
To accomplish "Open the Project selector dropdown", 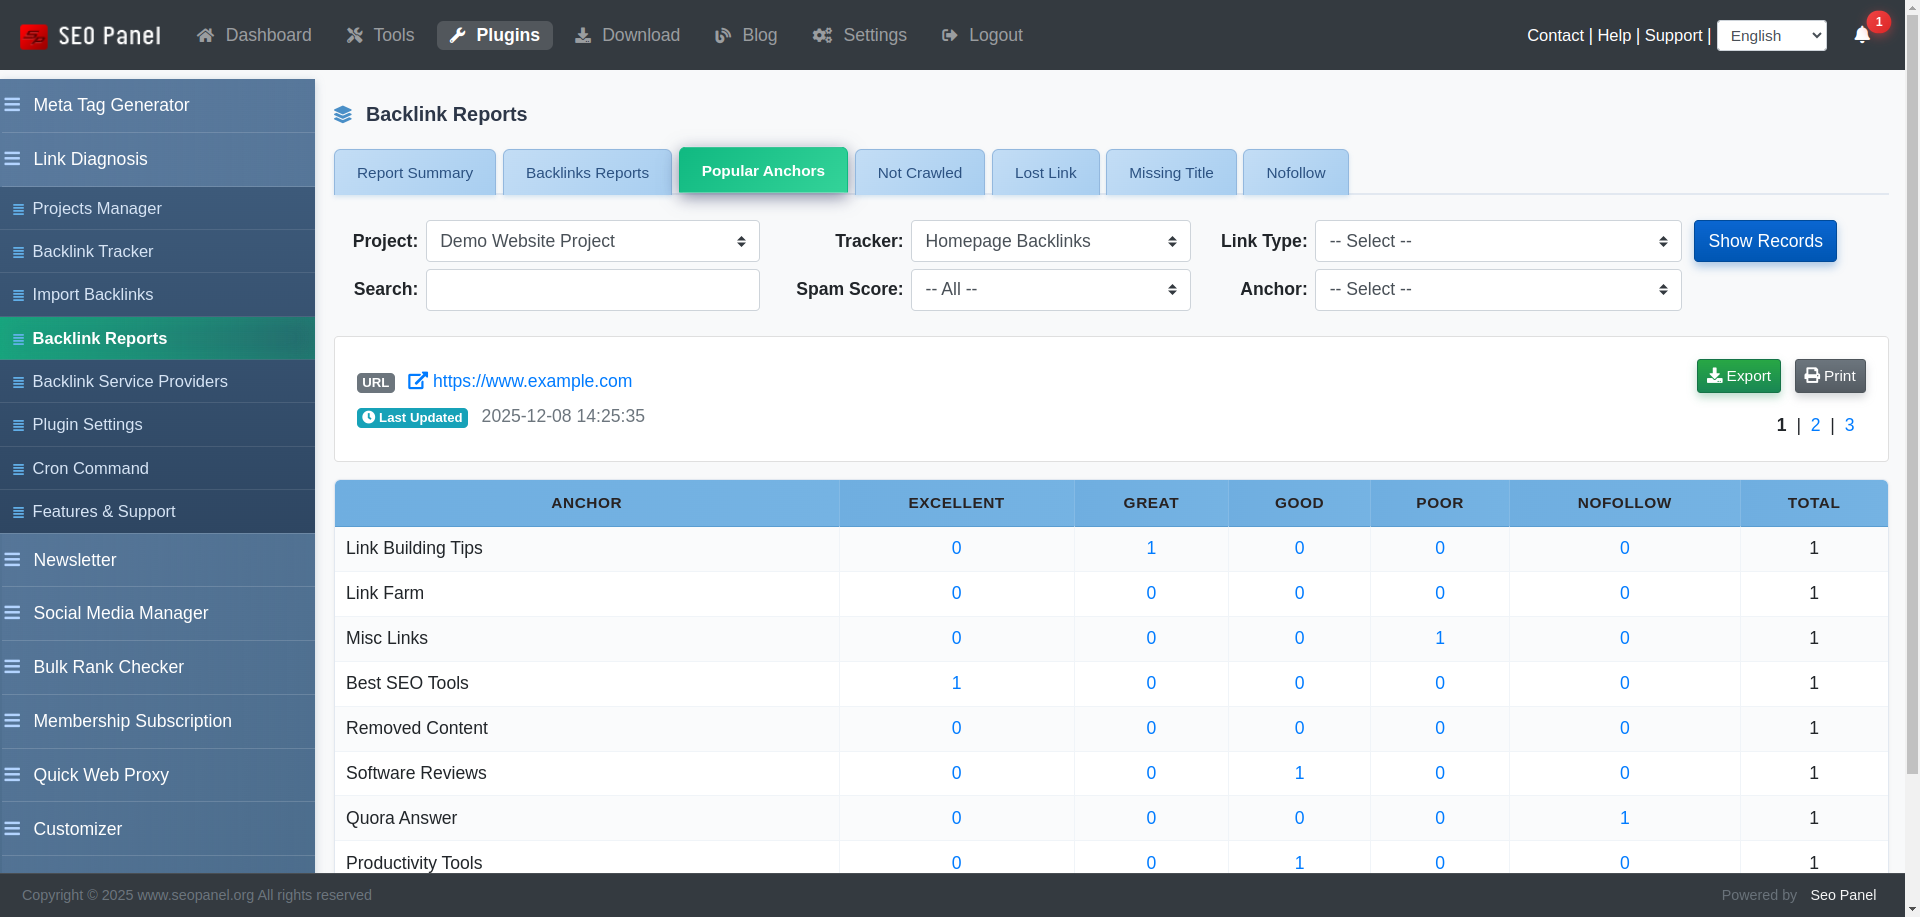I will [592, 241].
